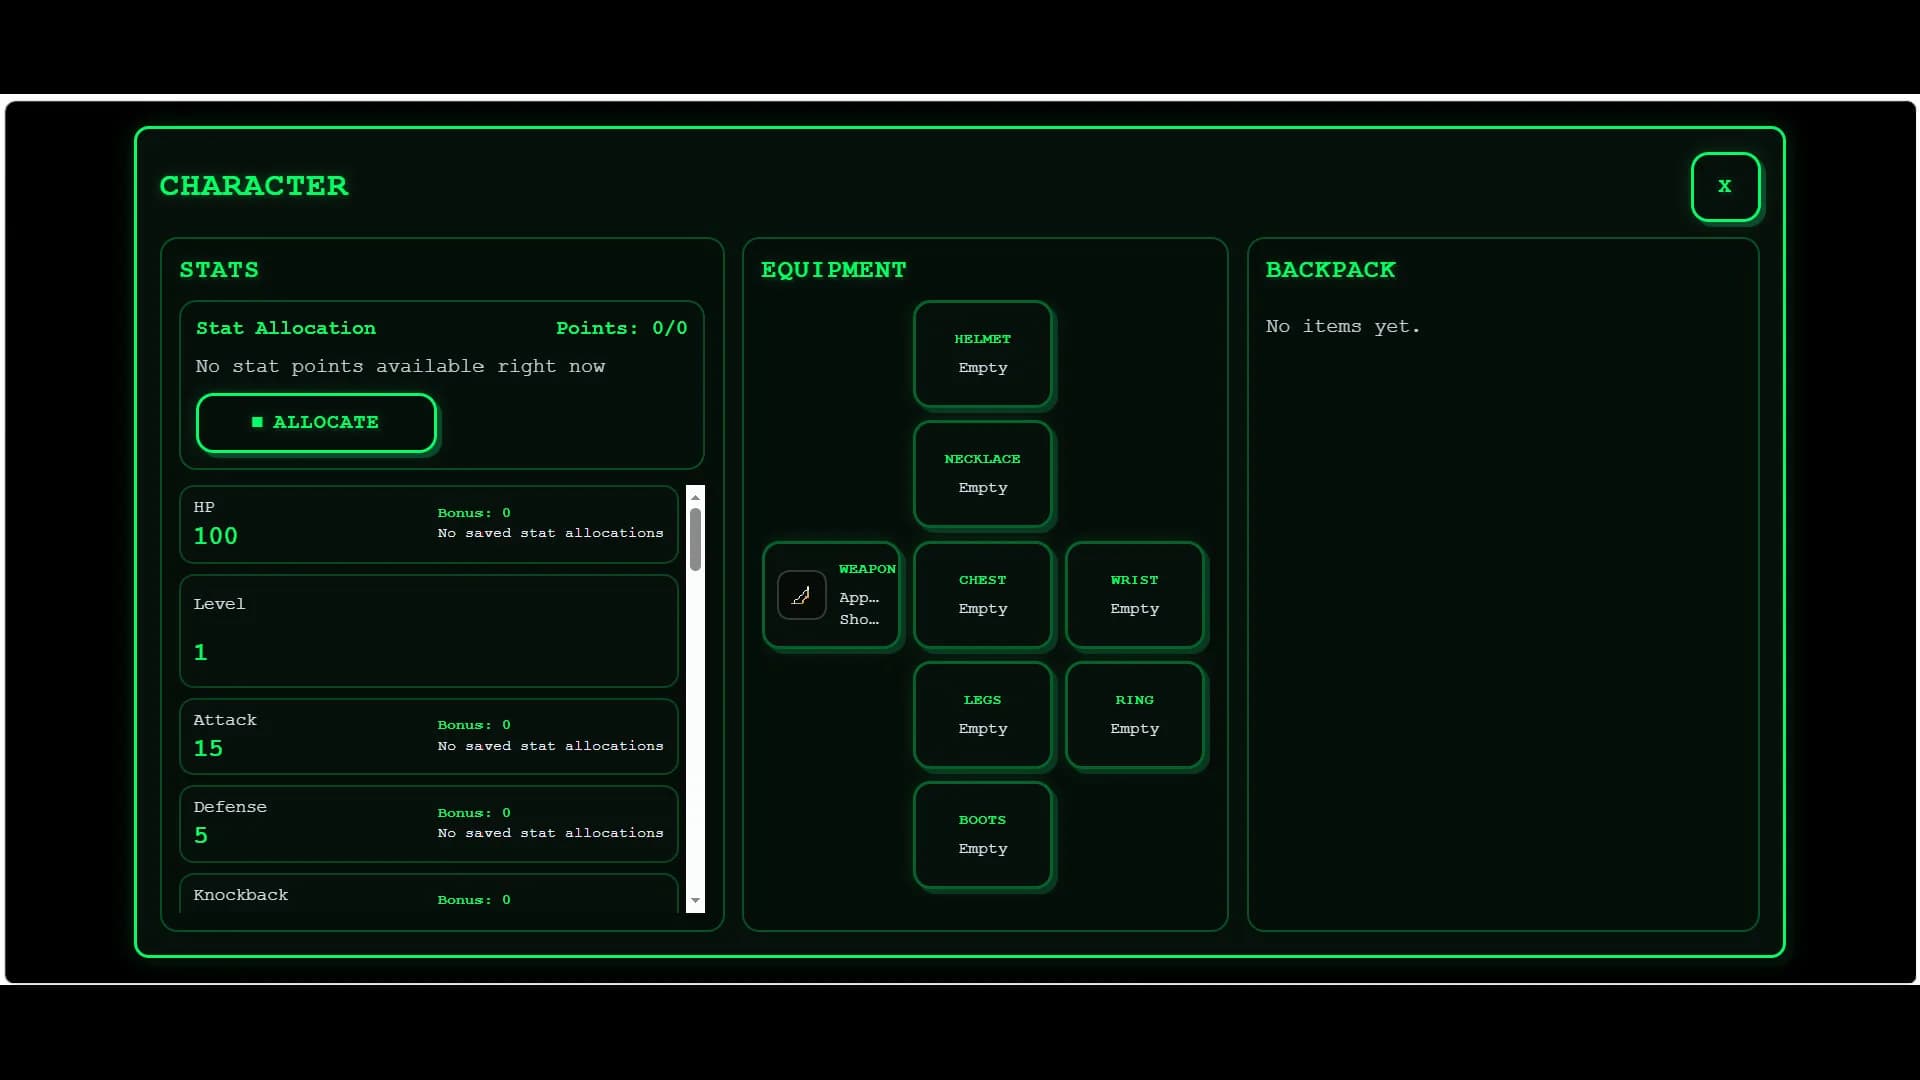
Task: Close the Character panel with X
Action: pos(1725,186)
